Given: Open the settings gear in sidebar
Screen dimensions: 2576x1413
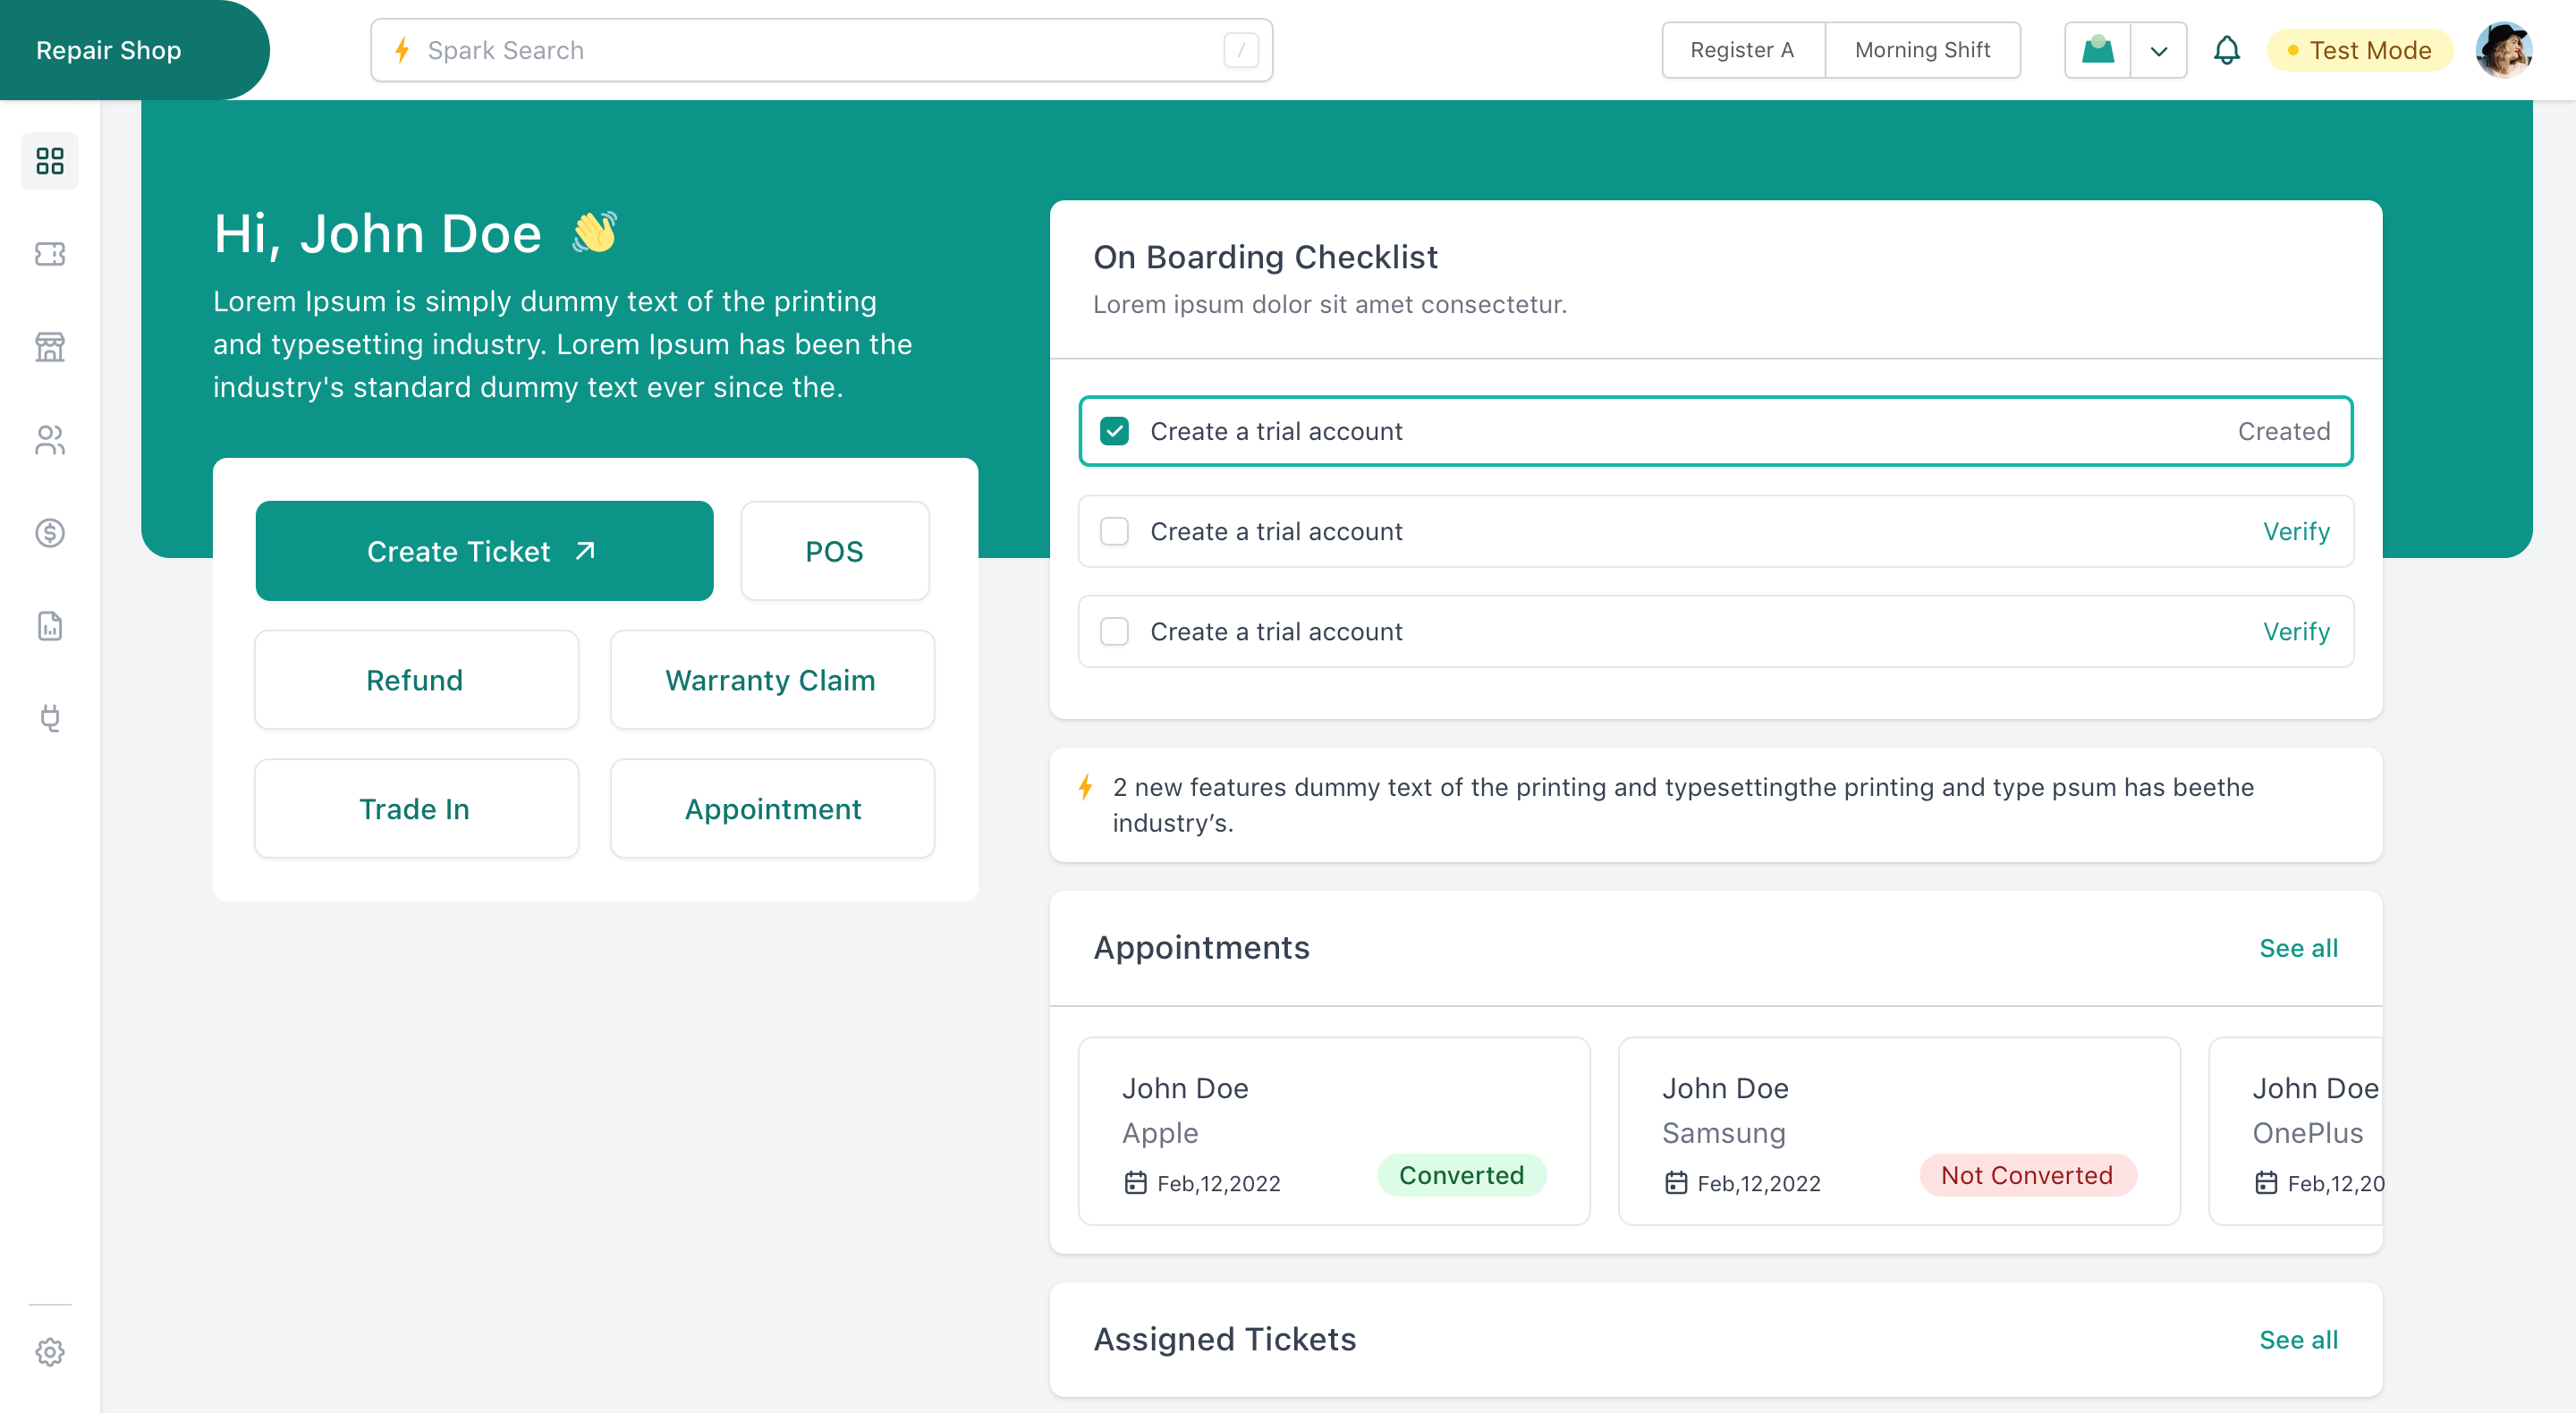Looking at the screenshot, I should pos(50,1352).
